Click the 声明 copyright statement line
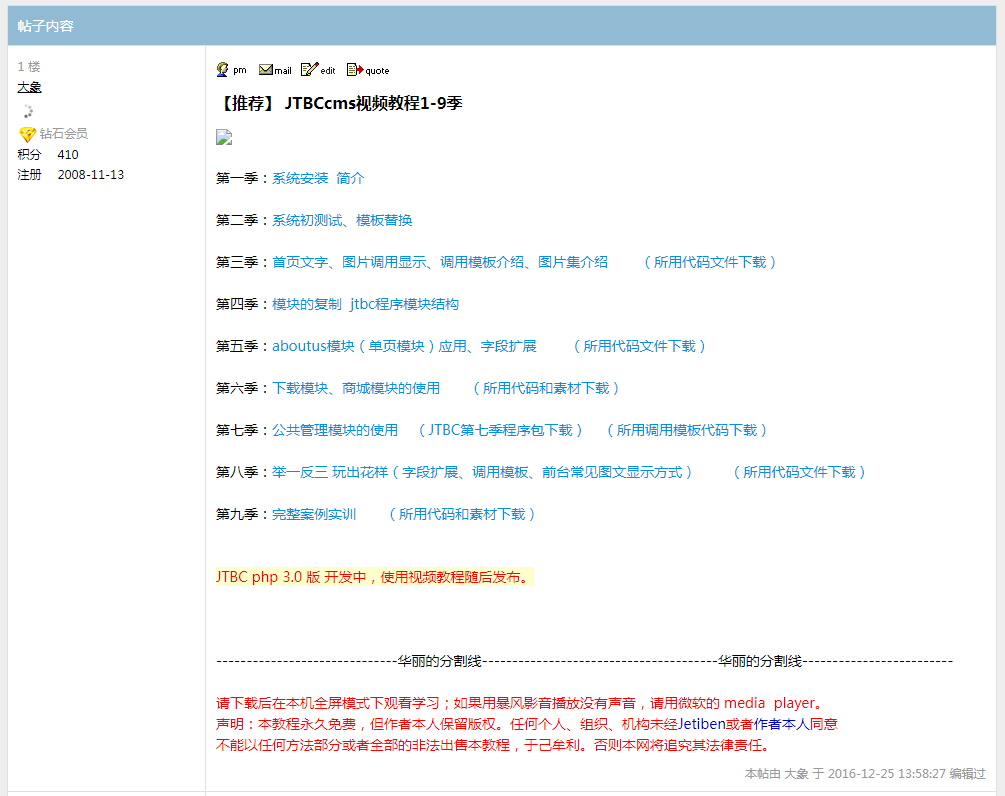The image size is (1005, 796). (527, 724)
